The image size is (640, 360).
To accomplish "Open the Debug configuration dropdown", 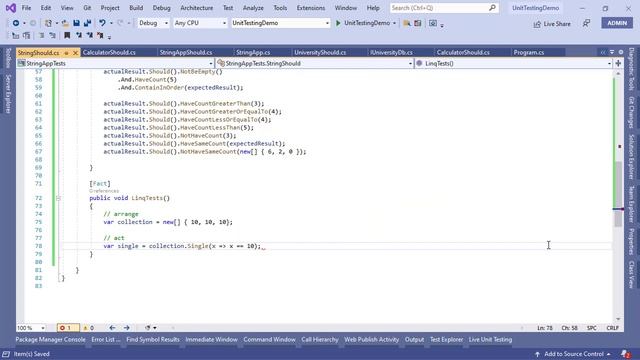I will 153,23.
